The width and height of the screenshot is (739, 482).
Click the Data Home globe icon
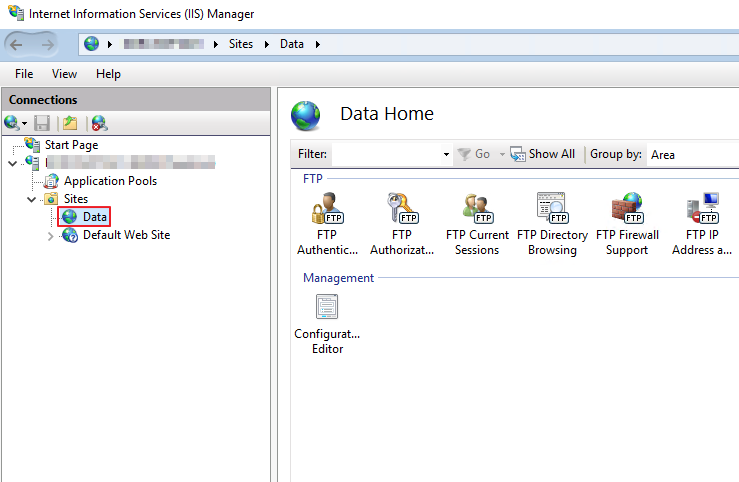[305, 116]
